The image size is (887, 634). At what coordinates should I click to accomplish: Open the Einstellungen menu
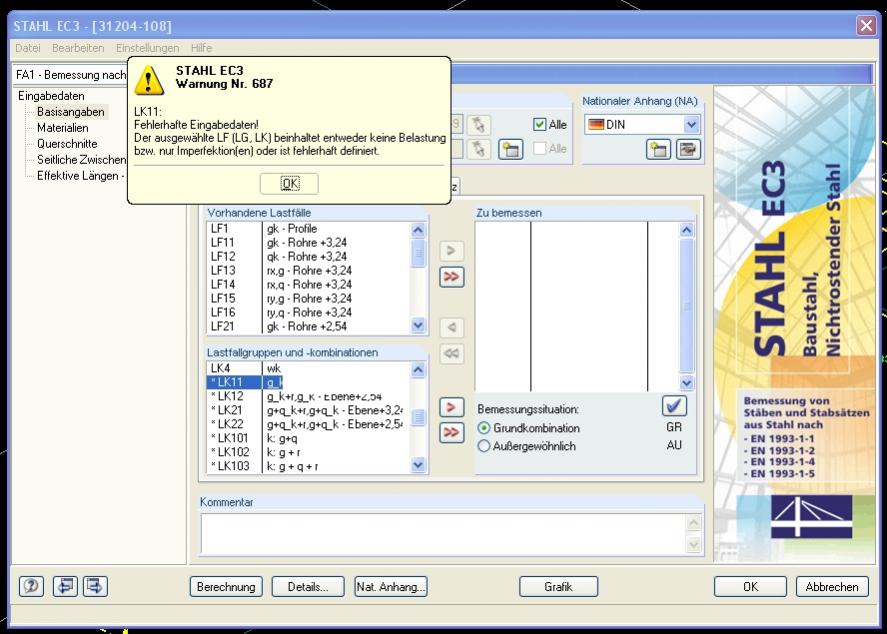tap(148, 48)
